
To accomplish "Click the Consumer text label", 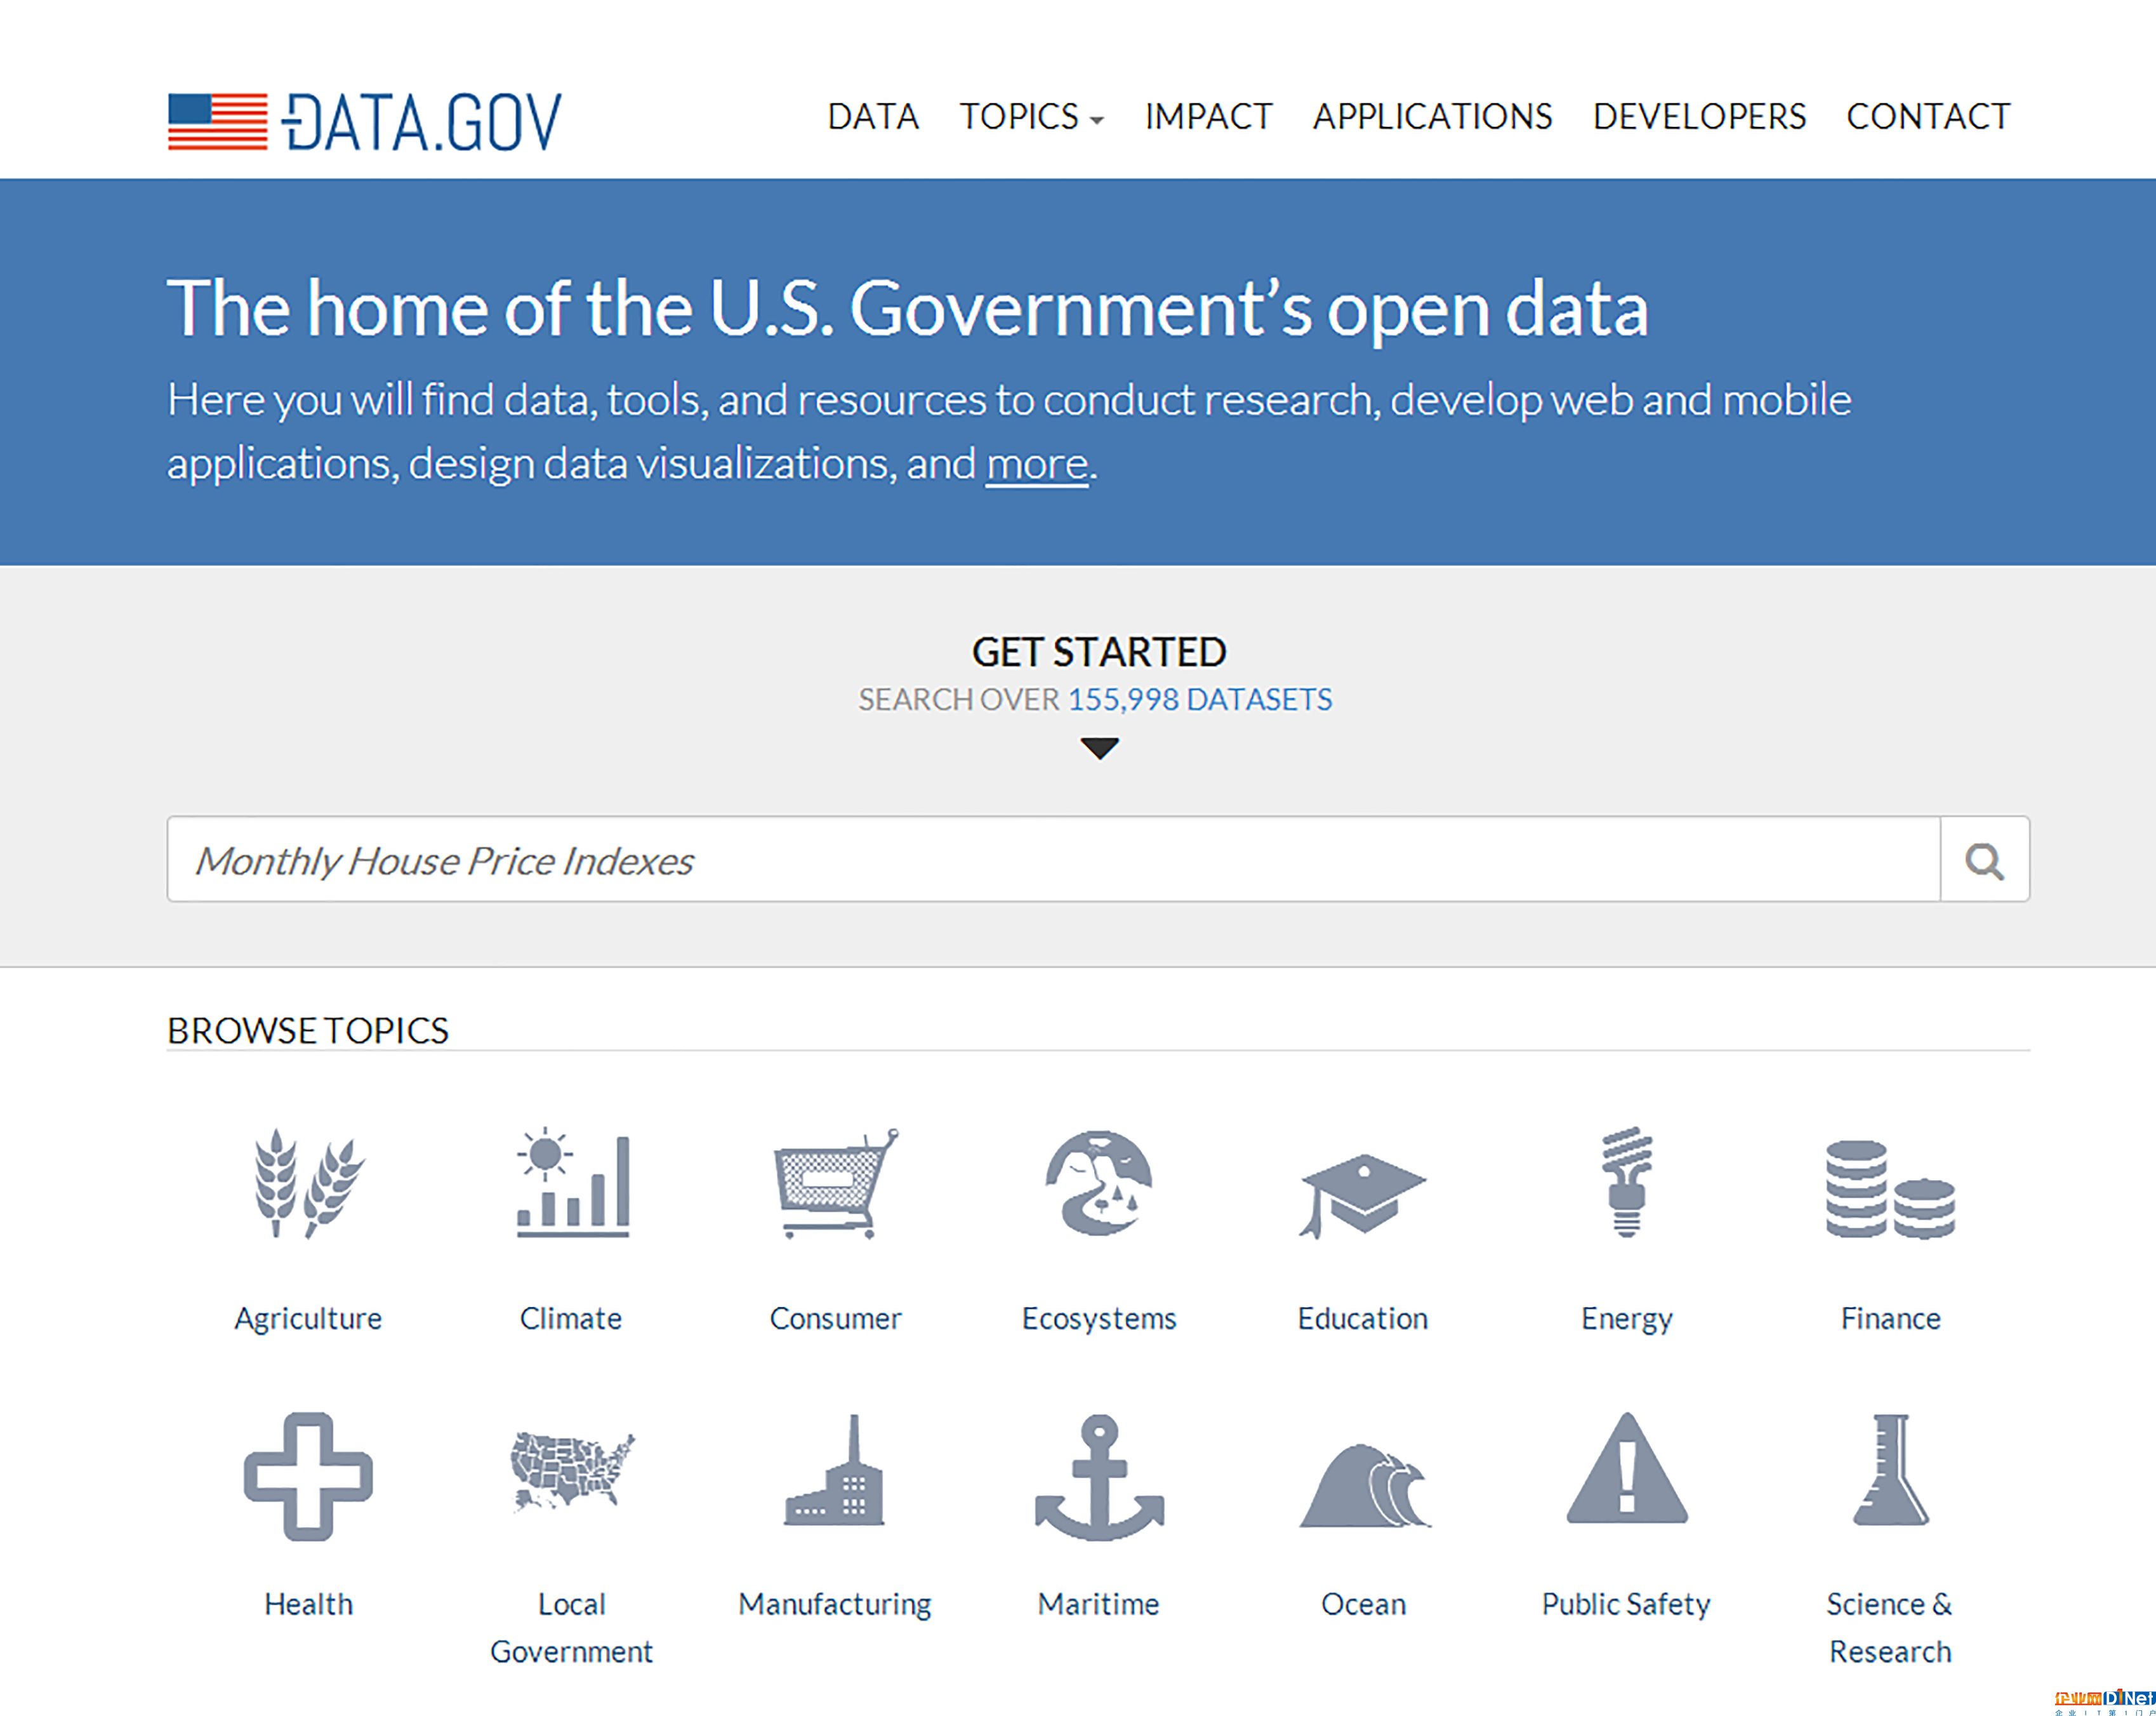I will 836,1318.
